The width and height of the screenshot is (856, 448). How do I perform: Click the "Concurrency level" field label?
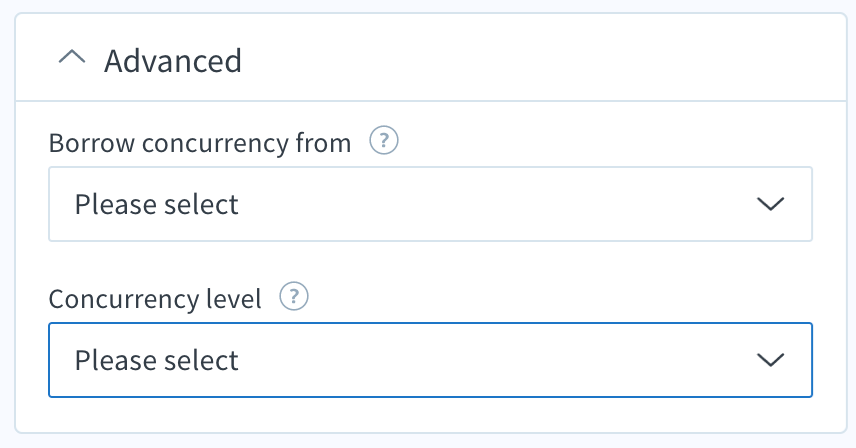coord(155,299)
